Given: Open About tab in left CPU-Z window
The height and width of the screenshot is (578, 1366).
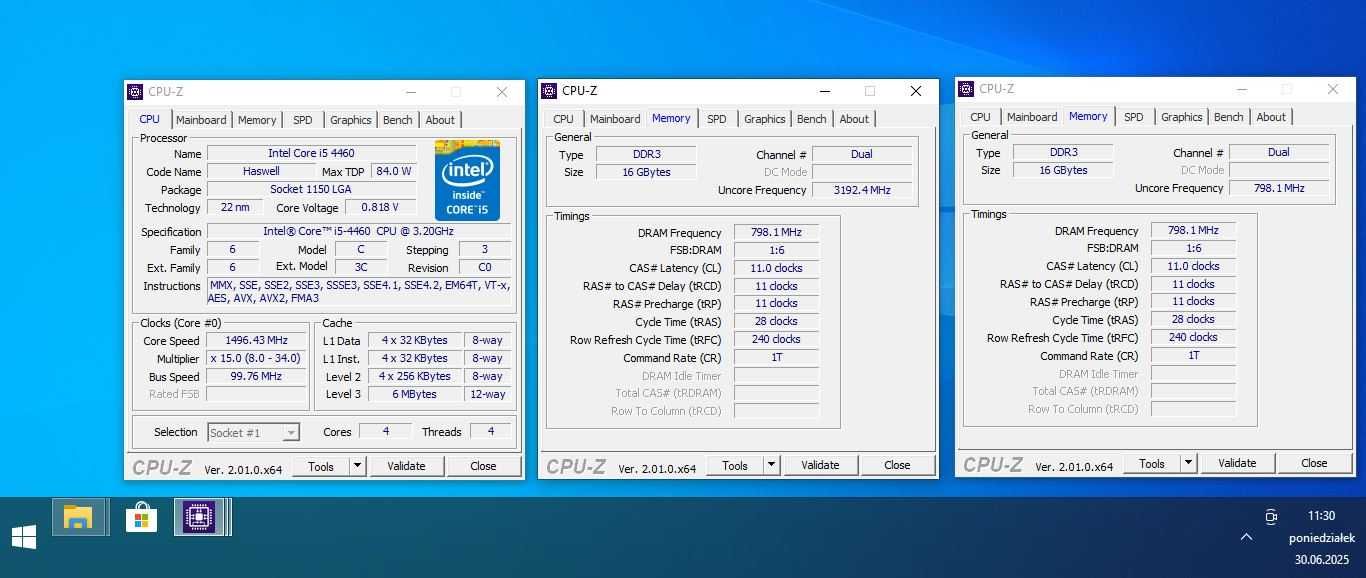Looking at the screenshot, I should click(440, 120).
